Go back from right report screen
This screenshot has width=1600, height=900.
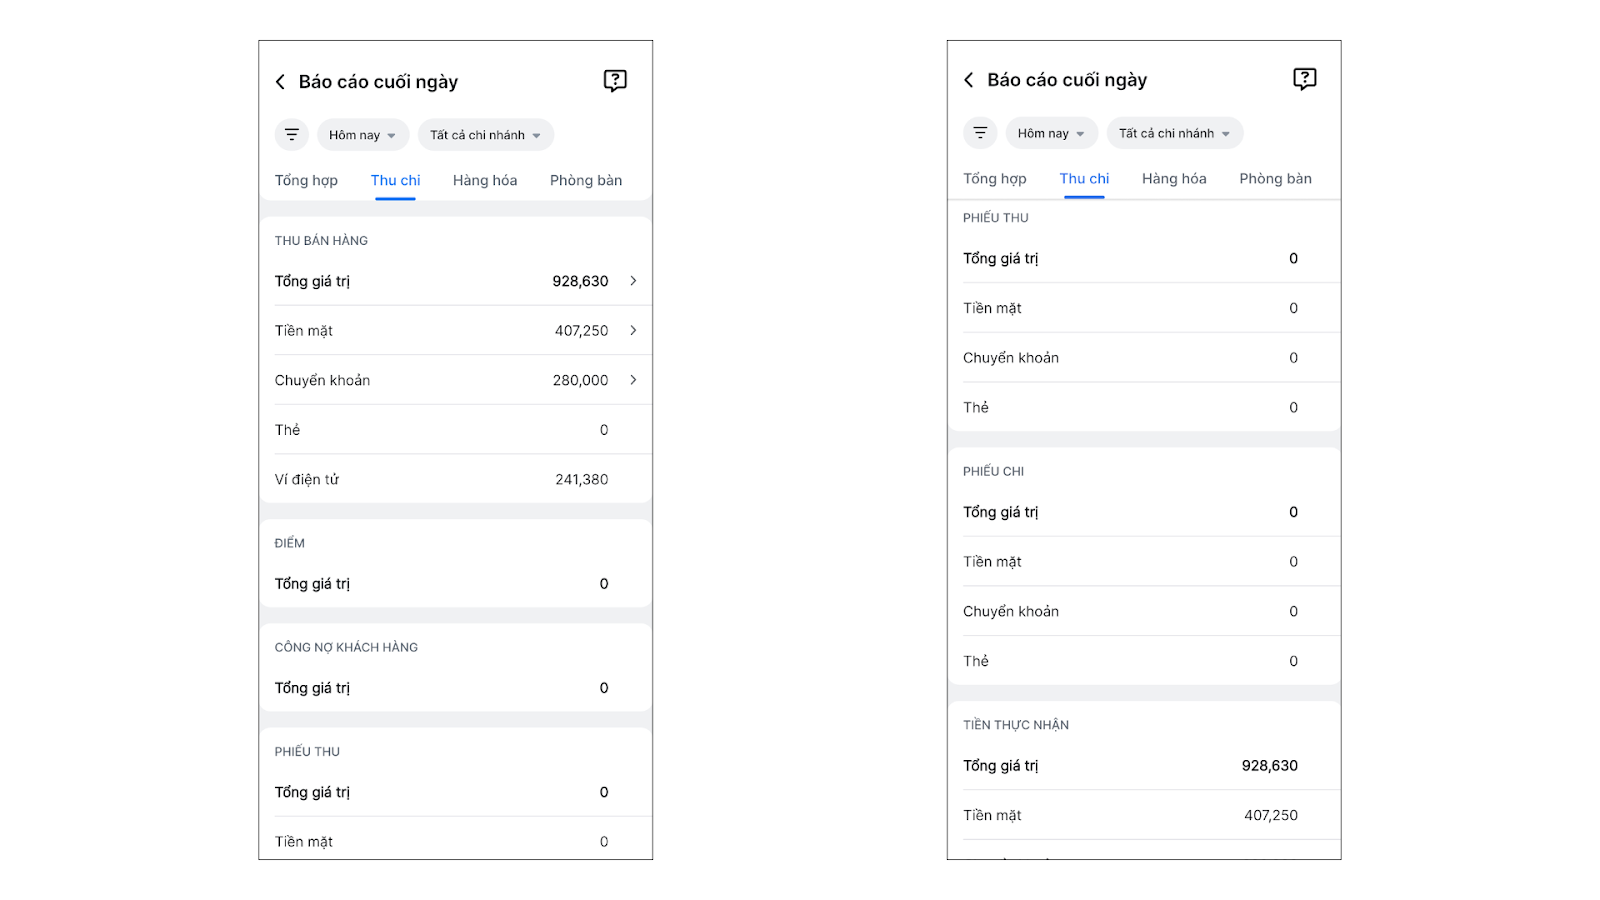coord(968,80)
